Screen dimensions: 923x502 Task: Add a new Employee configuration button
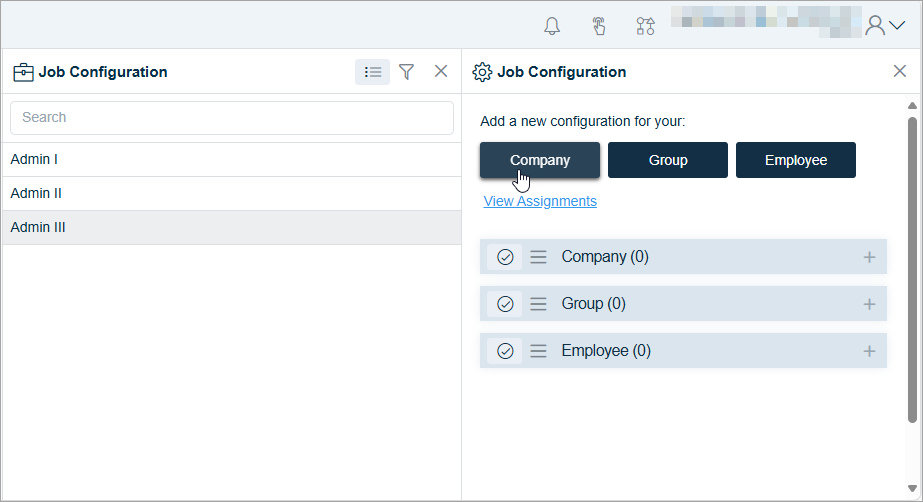(796, 160)
